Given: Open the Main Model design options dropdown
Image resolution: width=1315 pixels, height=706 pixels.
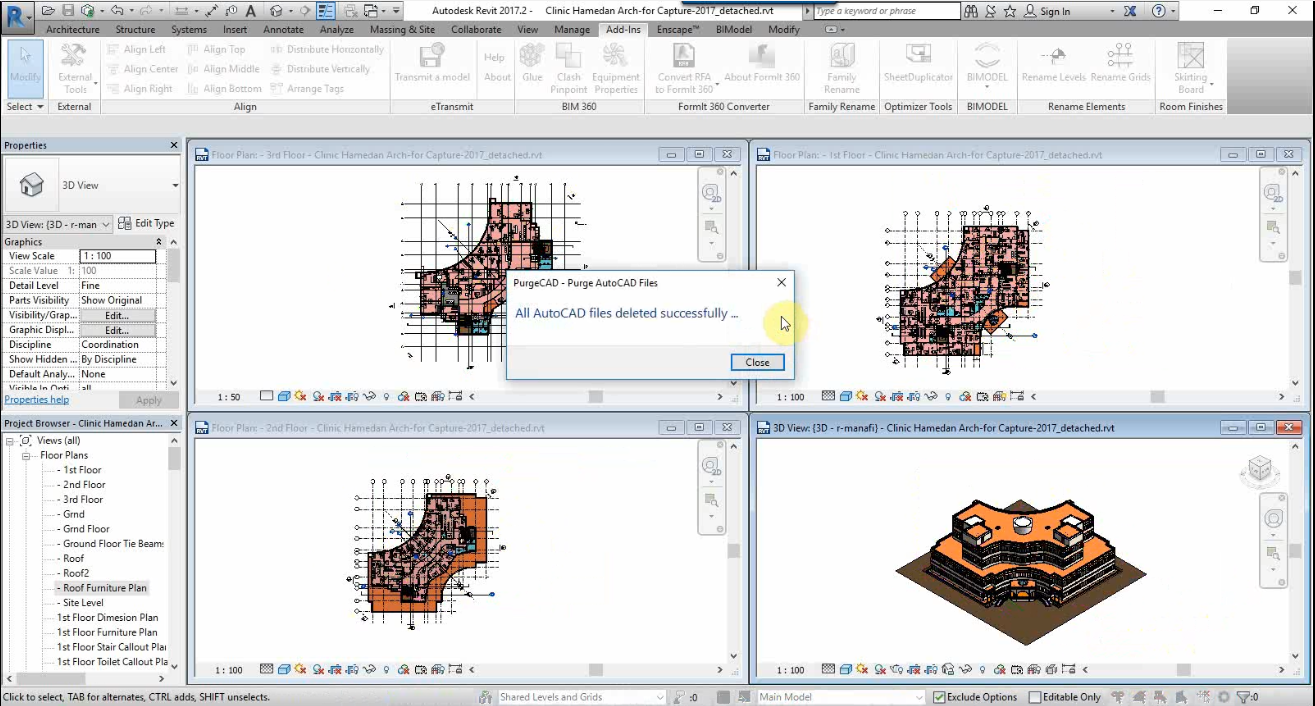Looking at the screenshot, I should click(841, 697).
